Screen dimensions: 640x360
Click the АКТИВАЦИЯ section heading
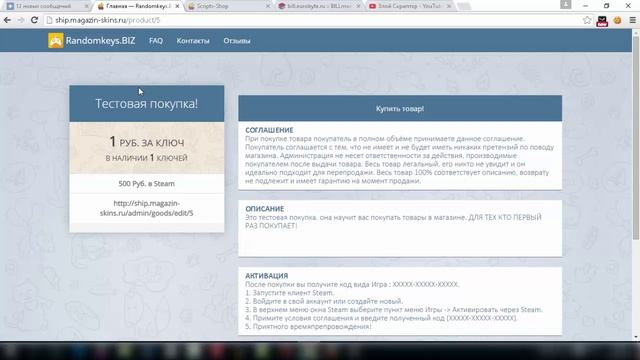pyautogui.click(x=267, y=276)
